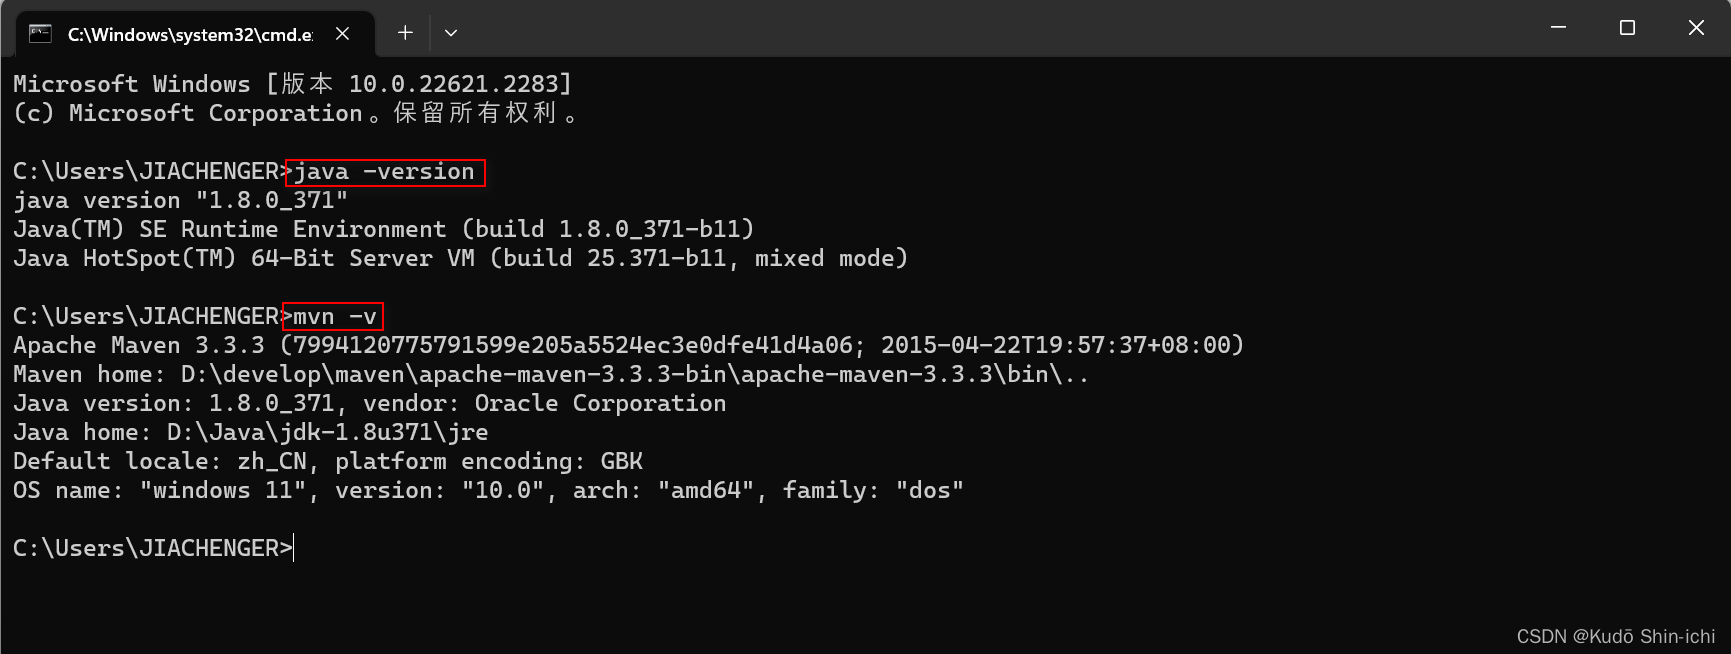The image size is (1731, 654).
Task: Click the Maven home path line
Action: (x=550, y=375)
